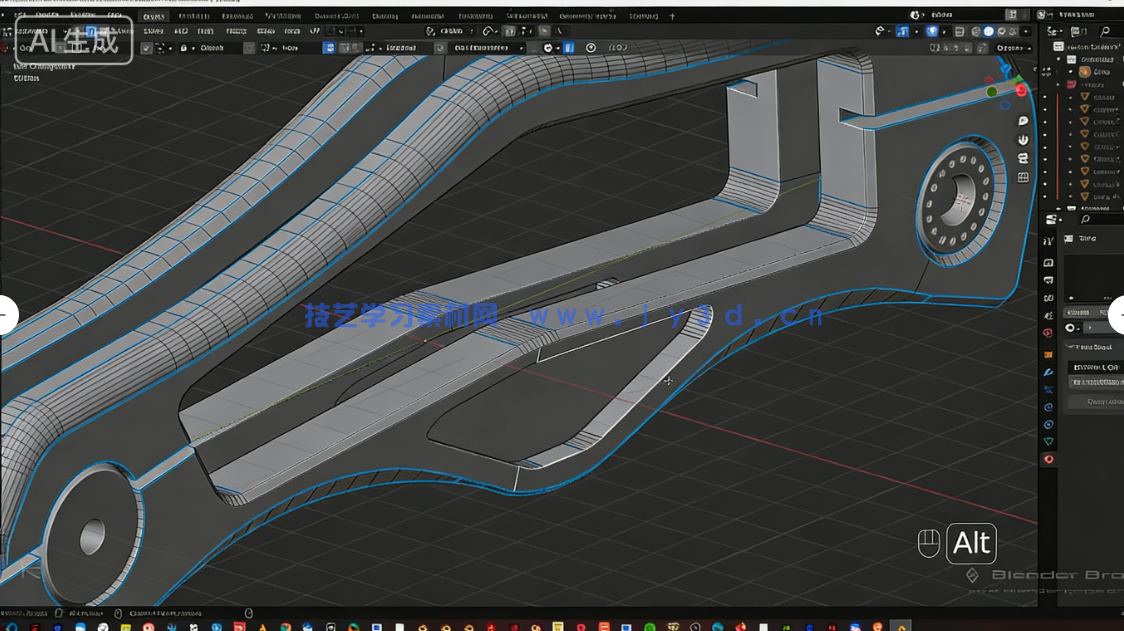Select solid shading mode in the viewport header
This screenshot has height=631, width=1124.
(x=987, y=32)
